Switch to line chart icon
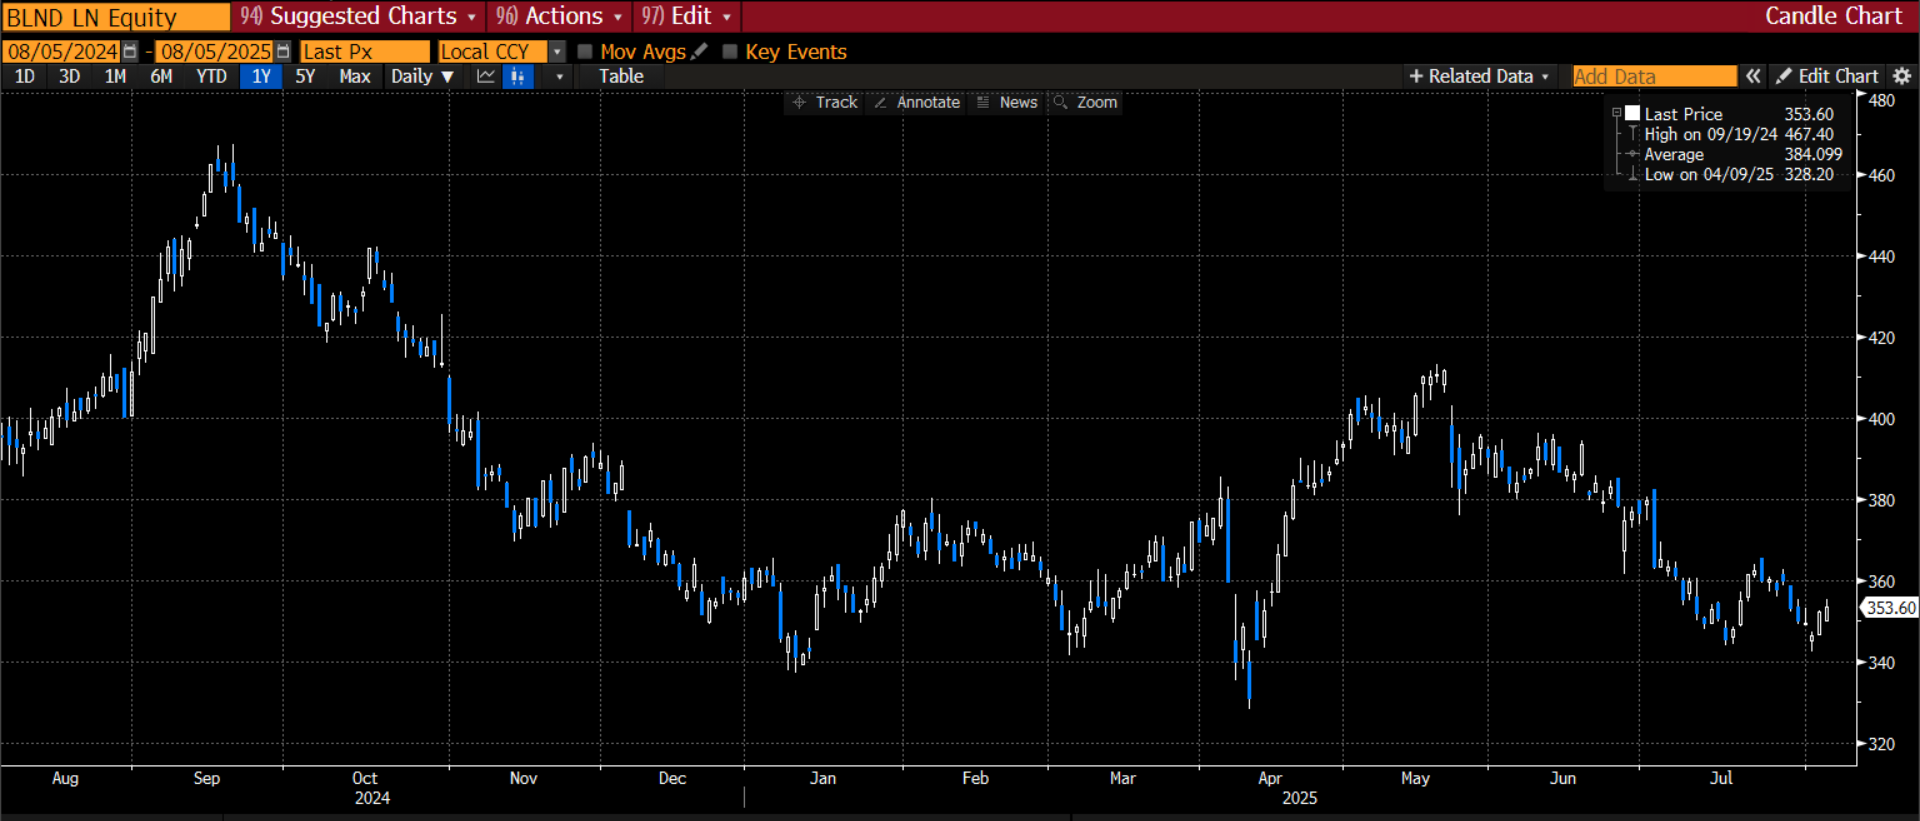The height and width of the screenshot is (821, 1920). pos(486,76)
